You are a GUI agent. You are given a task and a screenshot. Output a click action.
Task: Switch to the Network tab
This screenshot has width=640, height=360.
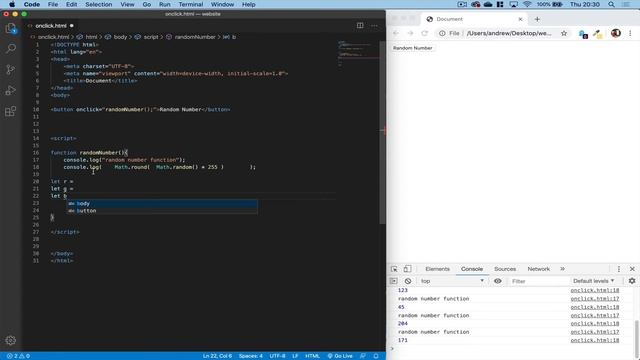538,269
